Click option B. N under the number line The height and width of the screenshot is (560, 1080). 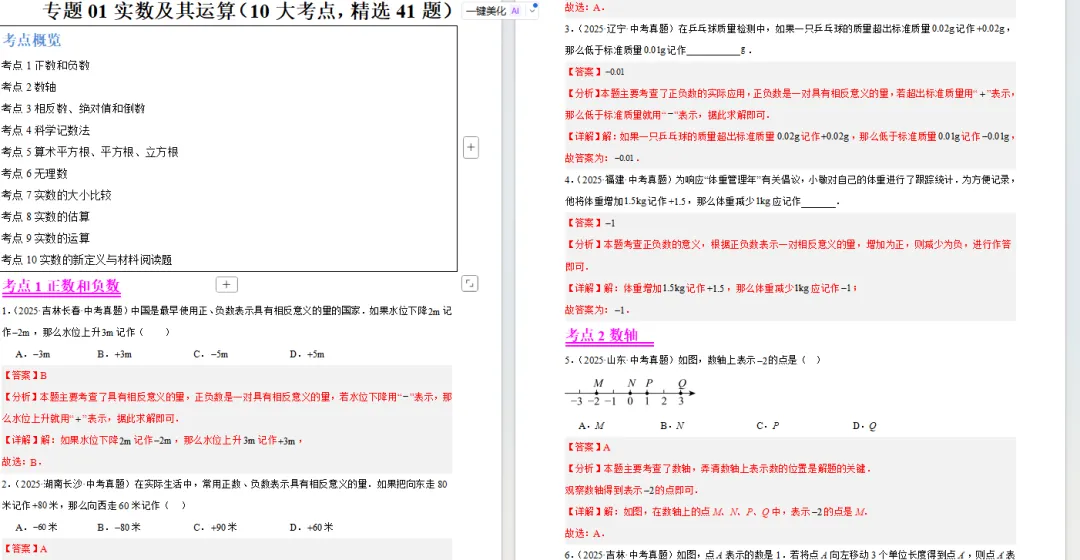tap(672, 426)
